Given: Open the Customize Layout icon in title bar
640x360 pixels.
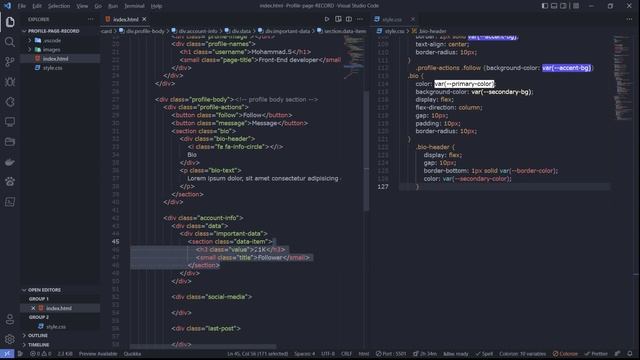Looking at the screenshot, I should pyautogui.click(x=576, y=6).
